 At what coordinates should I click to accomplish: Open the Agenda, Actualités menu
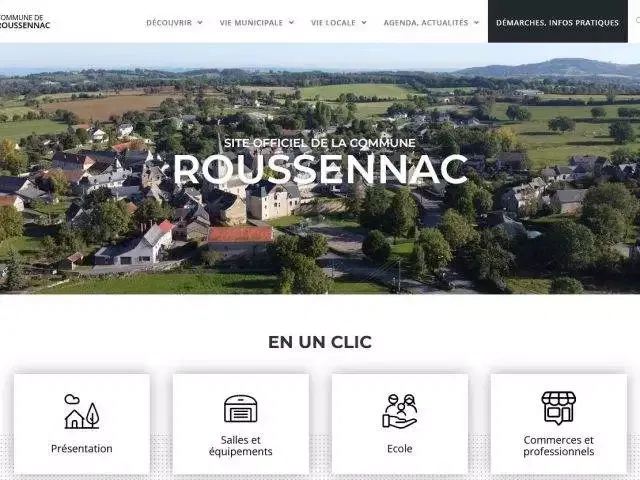(426, 23)
